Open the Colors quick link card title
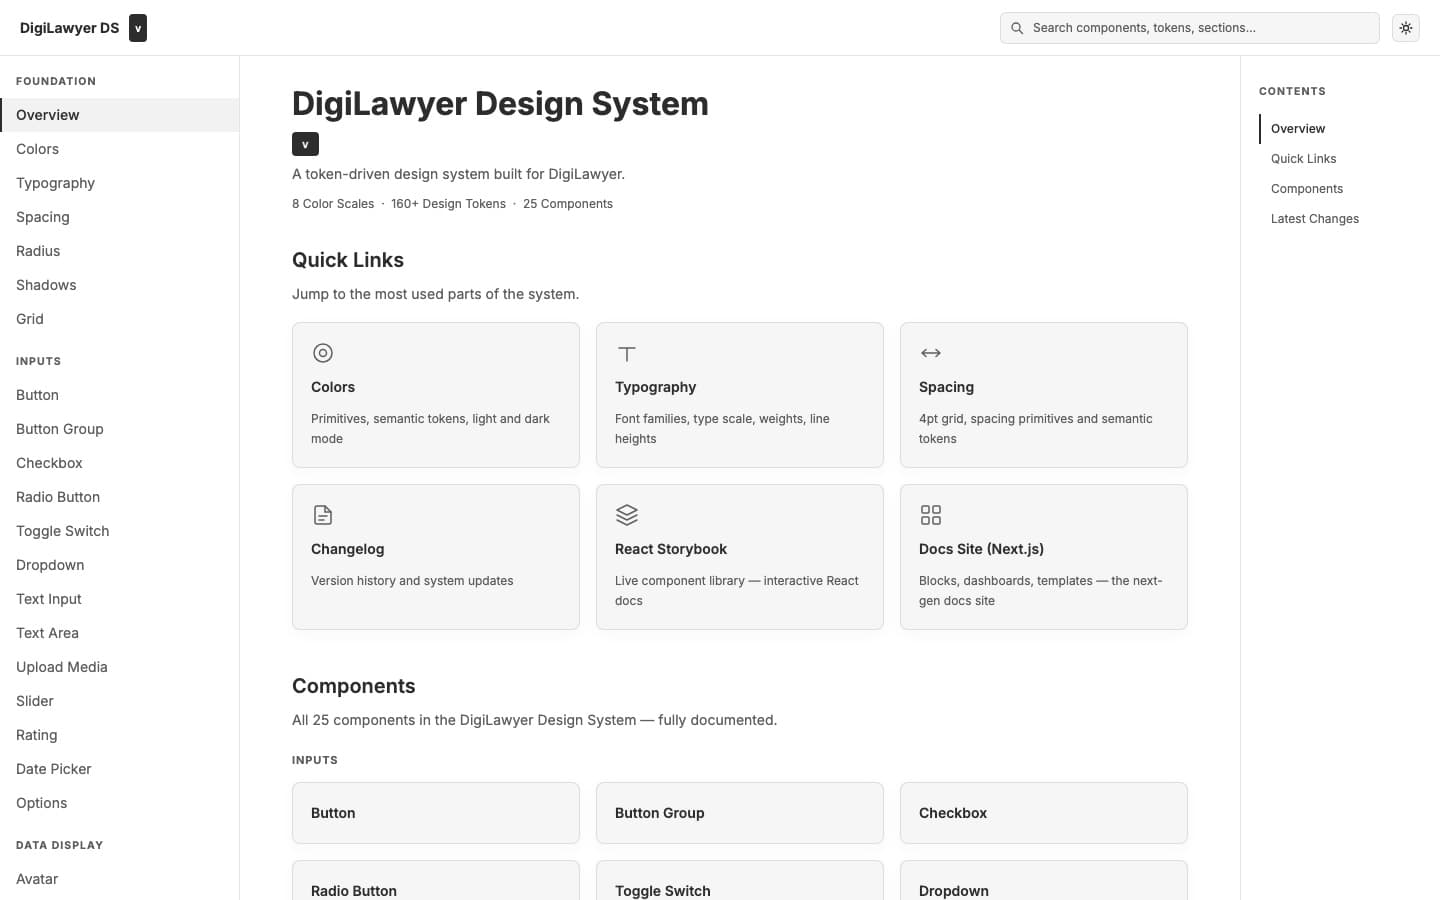The width and height of the screenshot is (1440, 900). [x=333, y=387]
